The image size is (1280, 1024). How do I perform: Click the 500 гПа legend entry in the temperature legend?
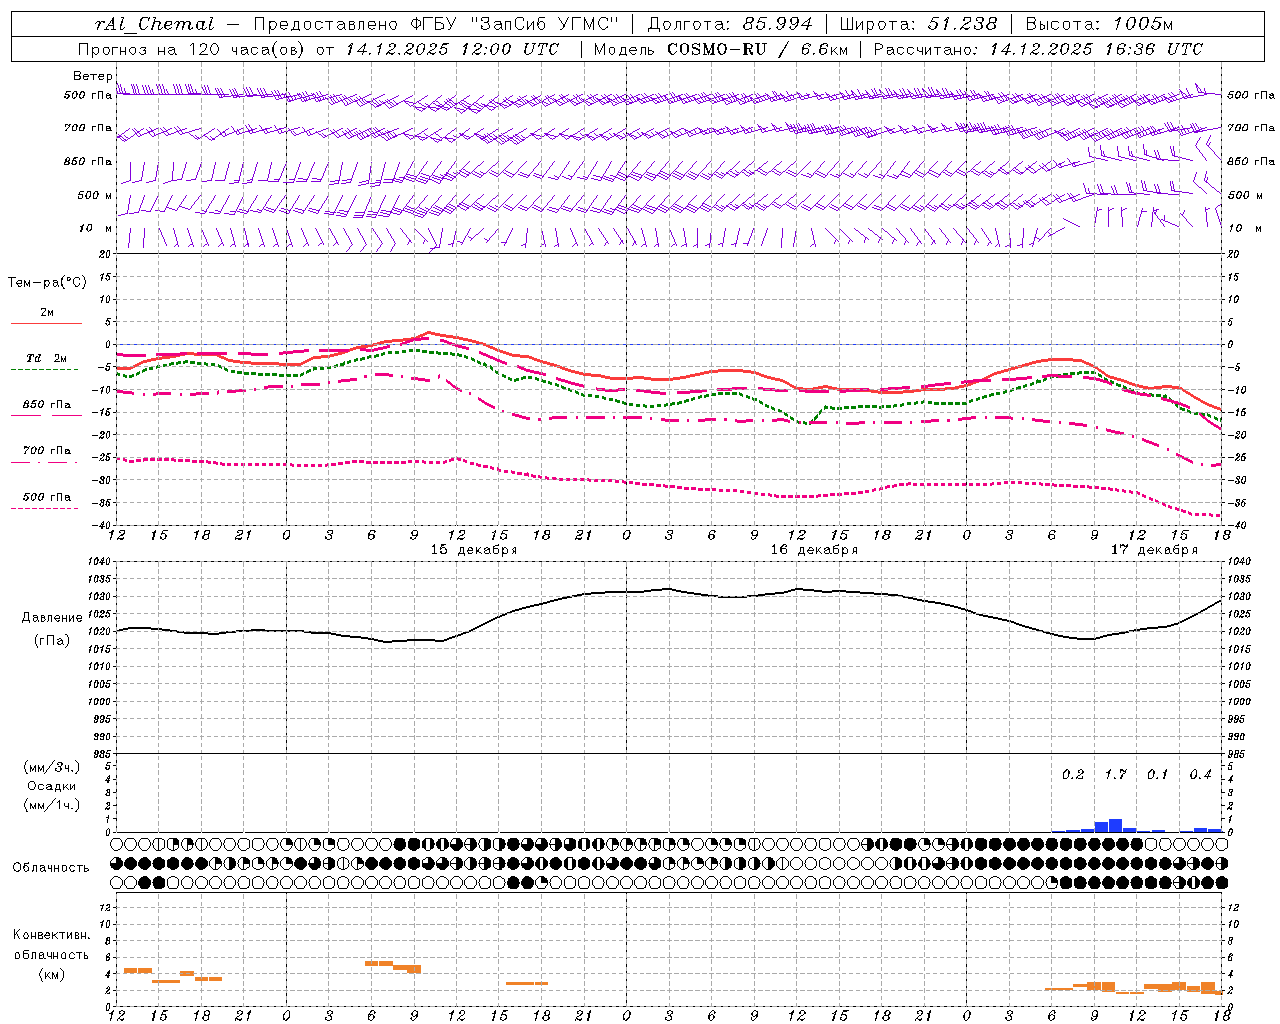pos(47,496)
